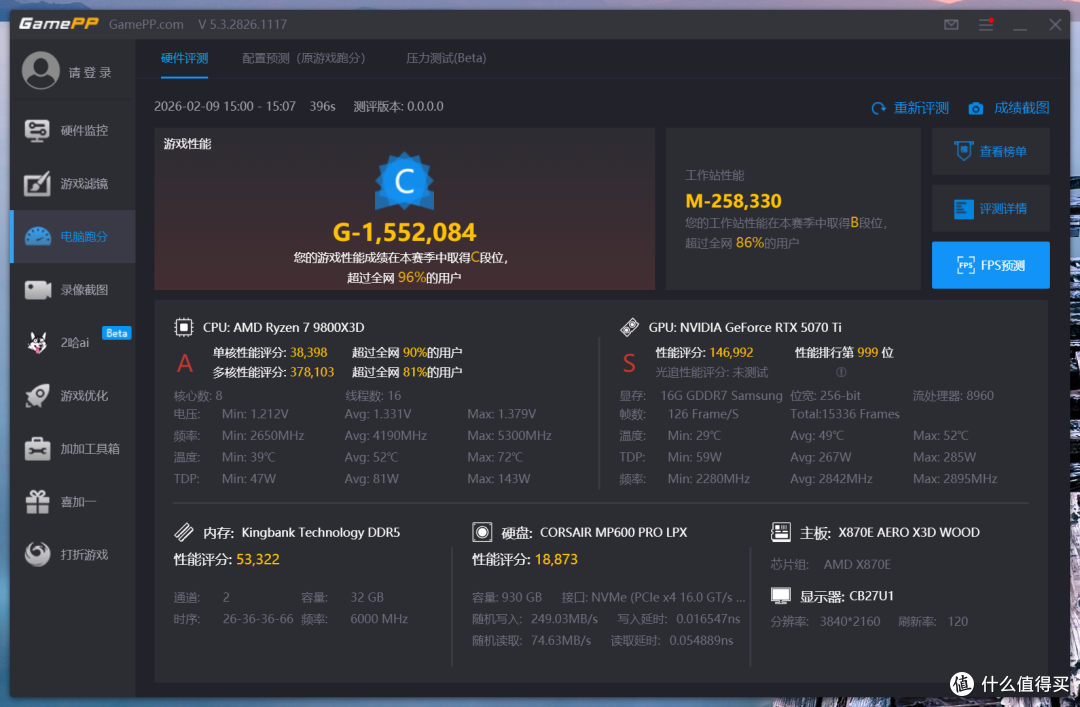Click the red S grade GPU letter
This screenshot has height=707, width=1080.
[x=629, y=363]
